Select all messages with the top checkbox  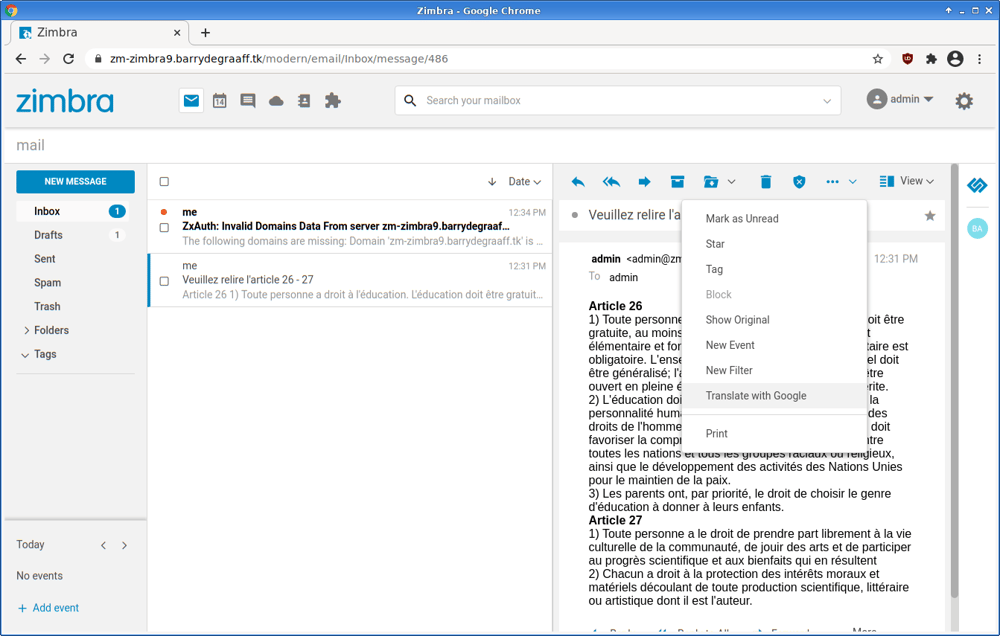[164, 181]
